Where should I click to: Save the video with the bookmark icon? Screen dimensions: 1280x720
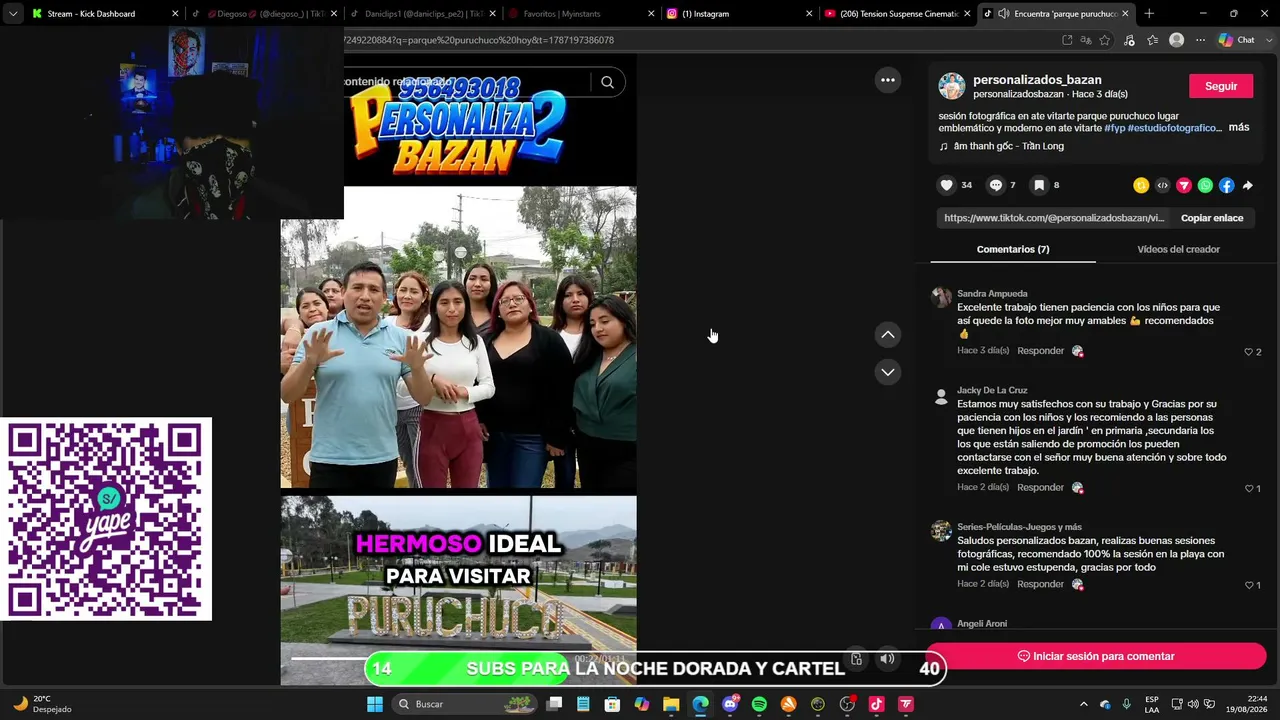(1039, 185)
